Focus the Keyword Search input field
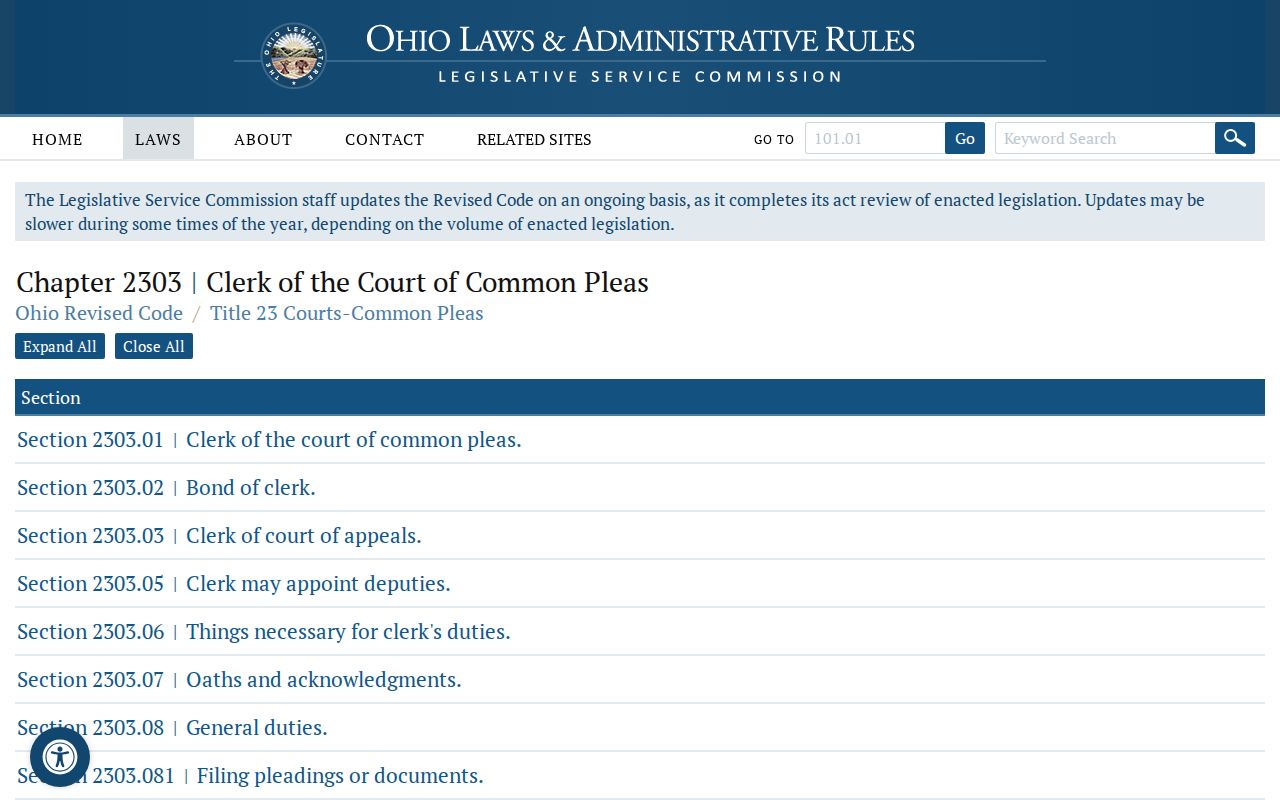This screenshot has width=1280, height=800. 1105,138
